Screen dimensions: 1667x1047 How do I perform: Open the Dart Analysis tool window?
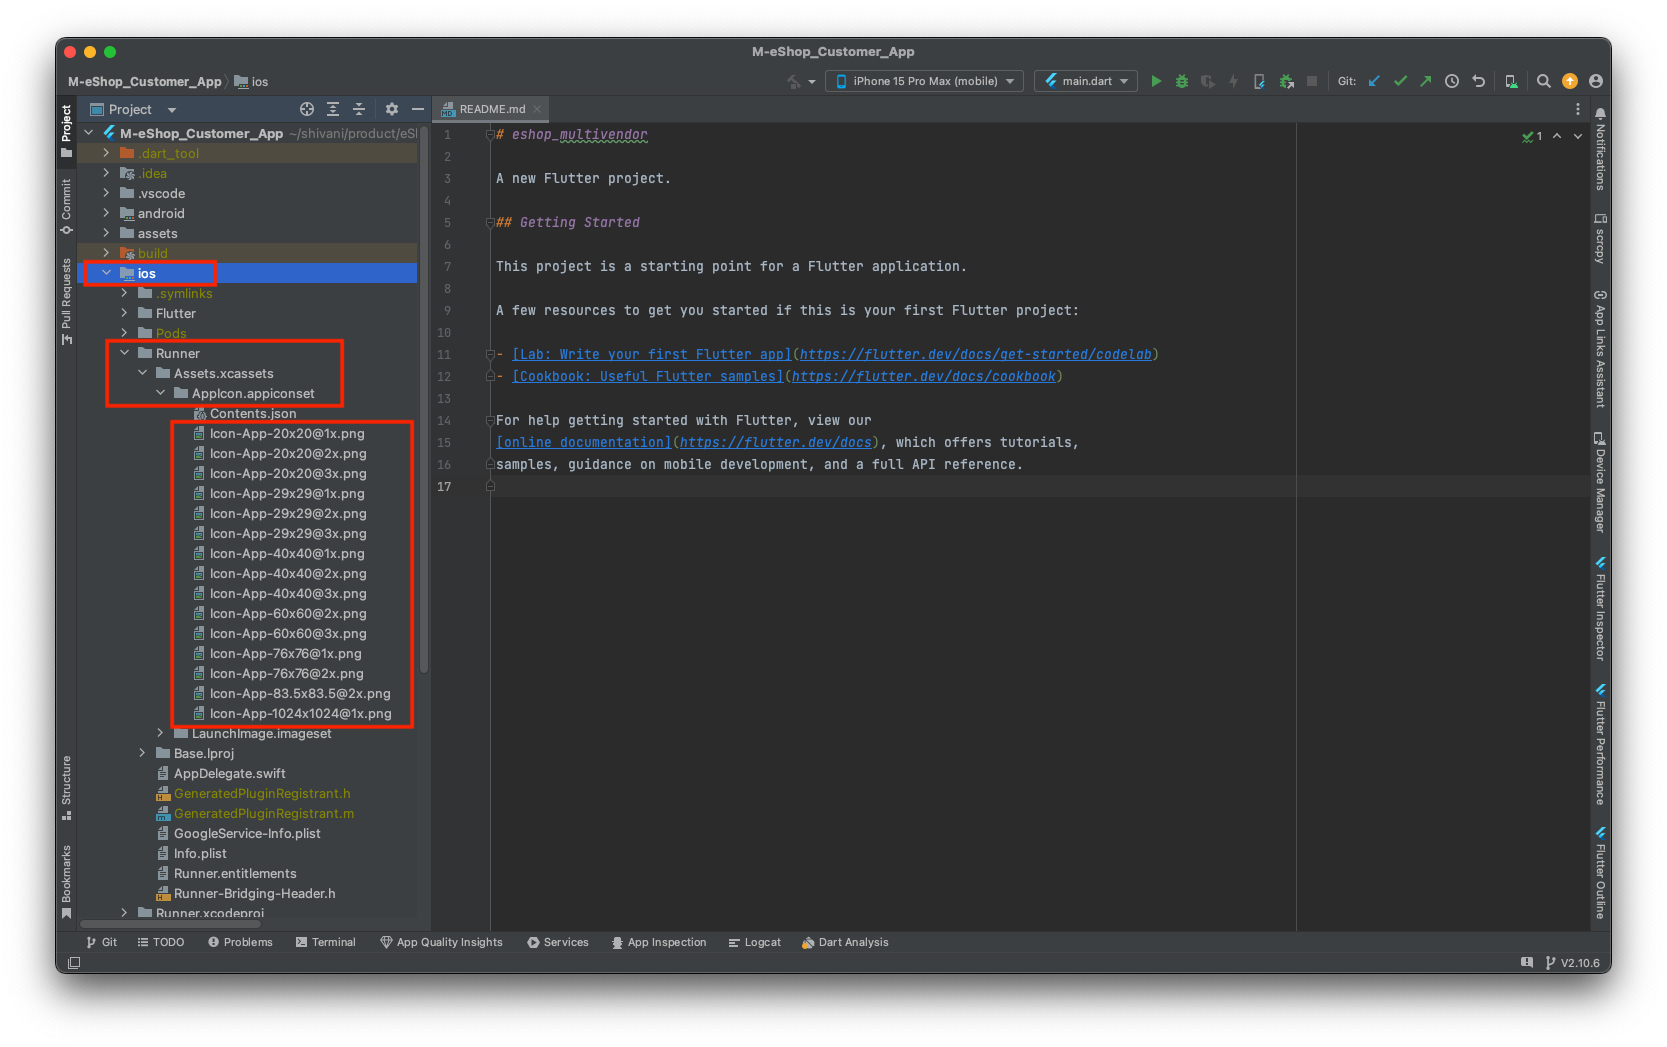coord(845,942)
